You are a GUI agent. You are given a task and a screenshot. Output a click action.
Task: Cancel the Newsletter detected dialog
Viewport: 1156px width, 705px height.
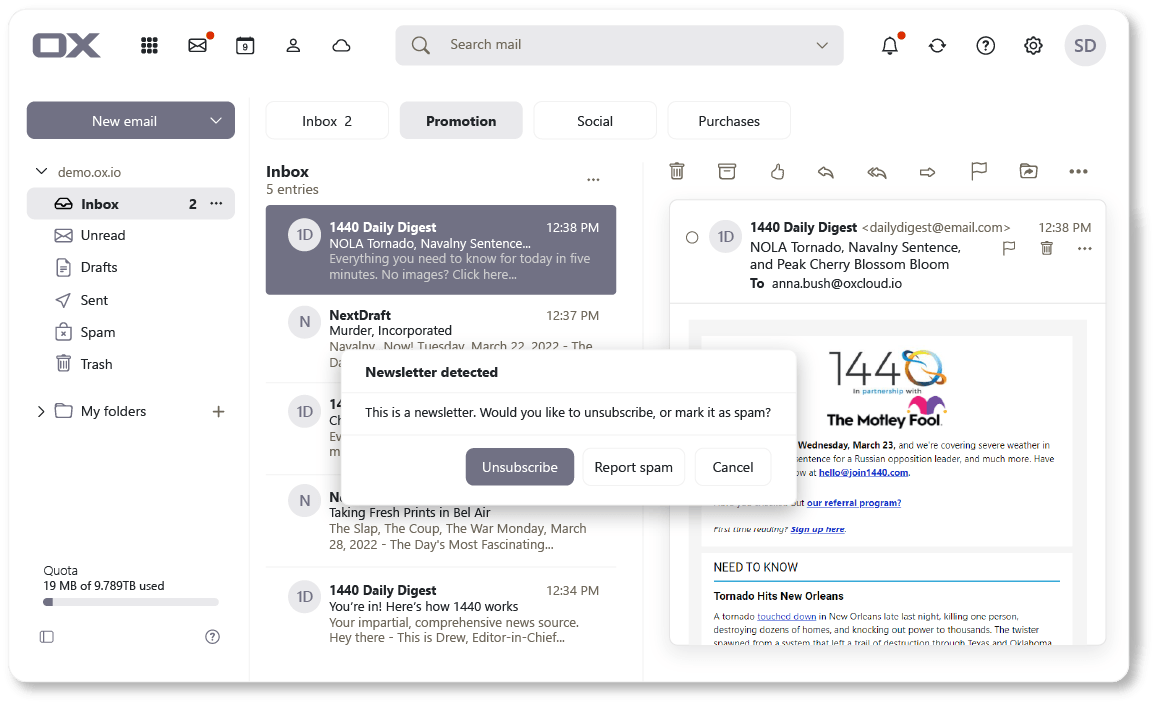click(733, 467)
